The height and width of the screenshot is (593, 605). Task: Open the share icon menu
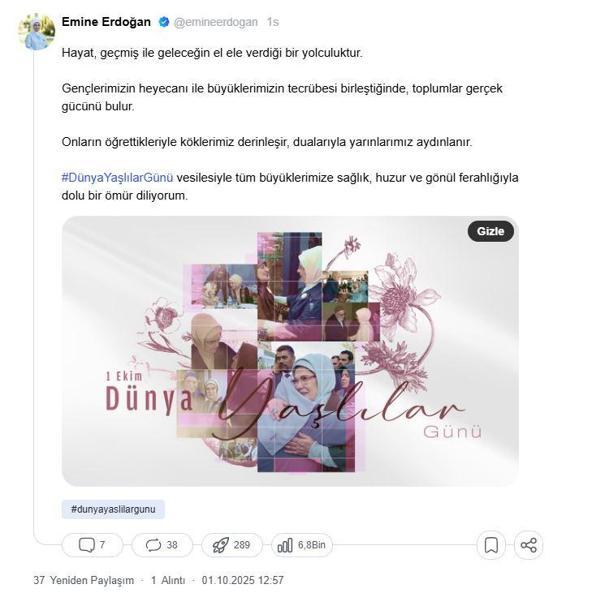[x=528, y=545]
